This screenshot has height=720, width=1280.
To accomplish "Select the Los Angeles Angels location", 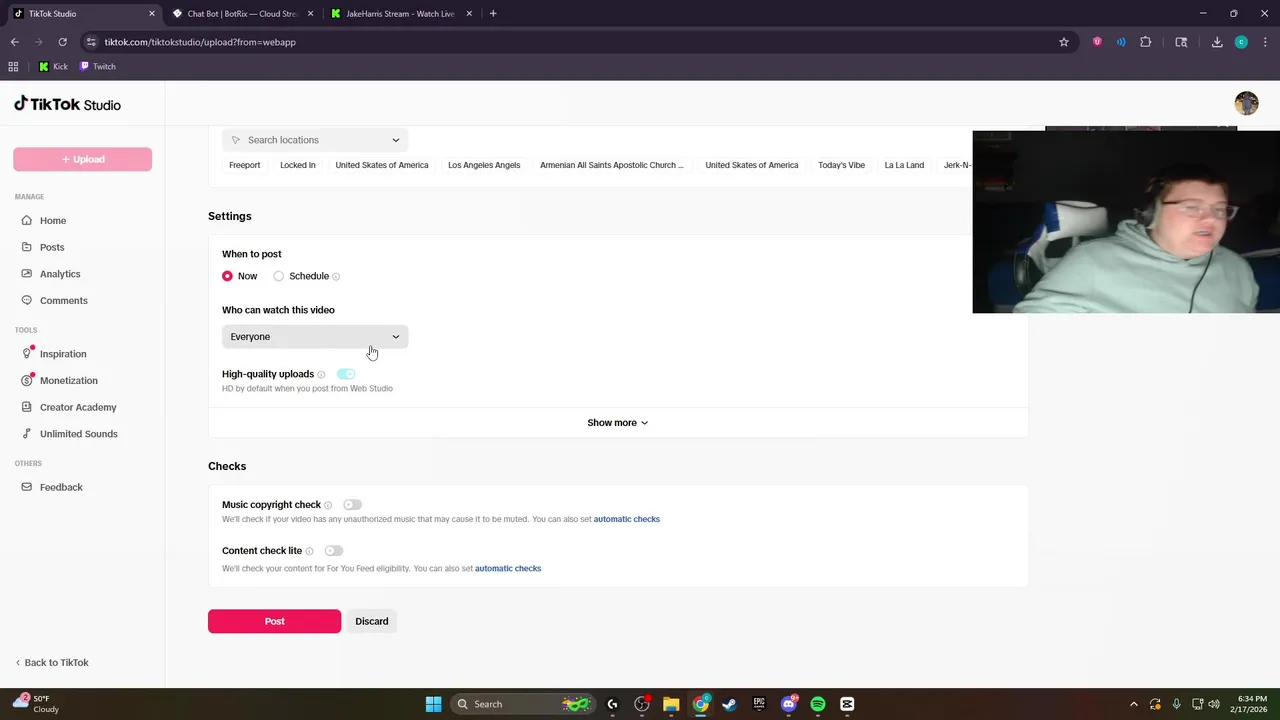I will [x=484, y=165].
